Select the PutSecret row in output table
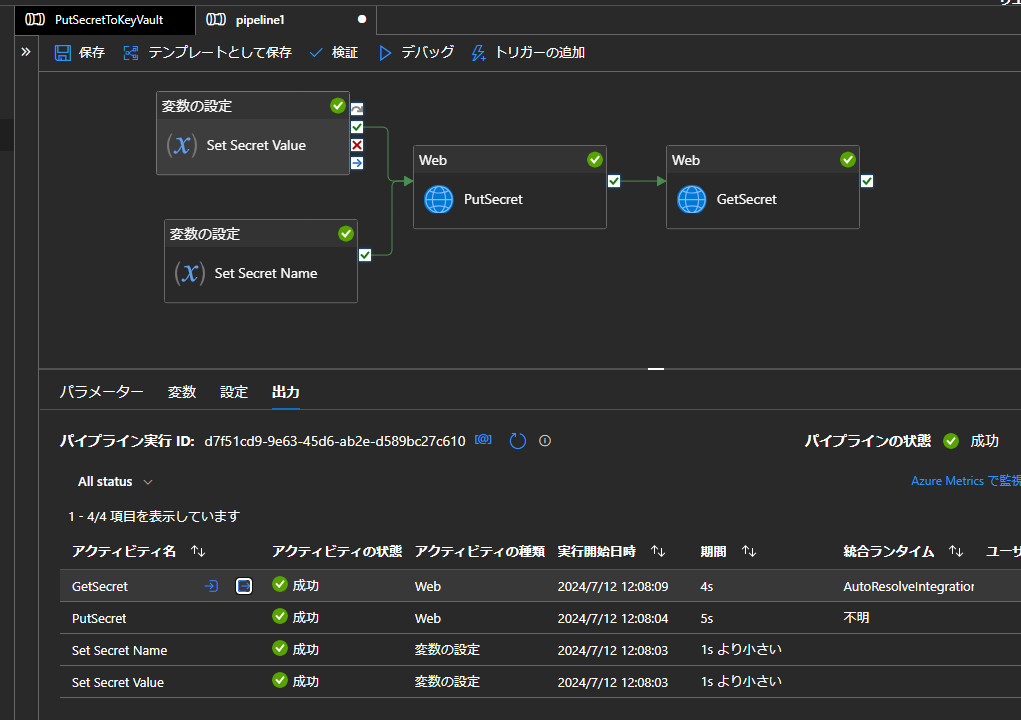 [x=540, y=618]
